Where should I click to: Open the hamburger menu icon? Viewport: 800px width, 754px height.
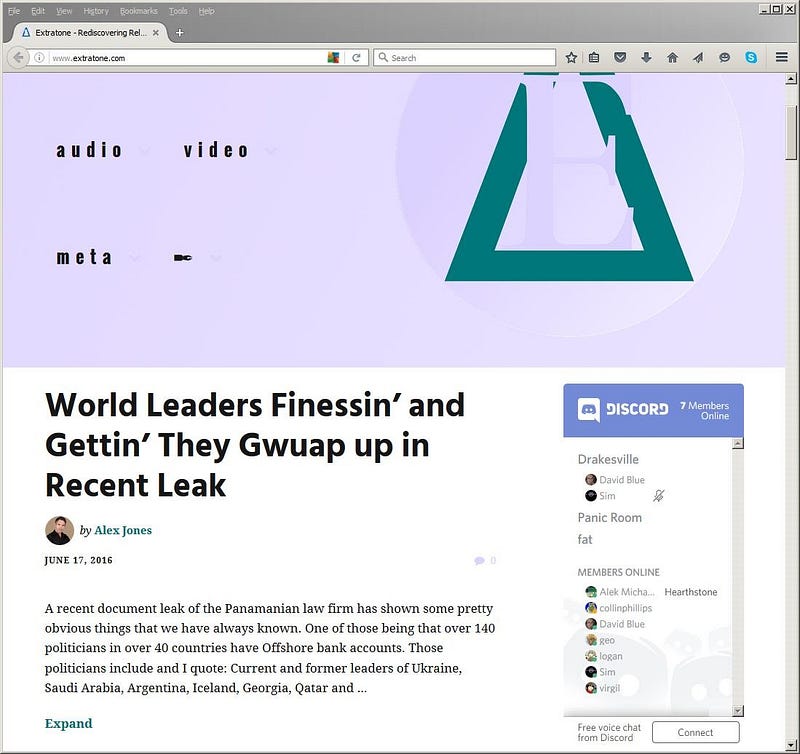pos(782,57)
